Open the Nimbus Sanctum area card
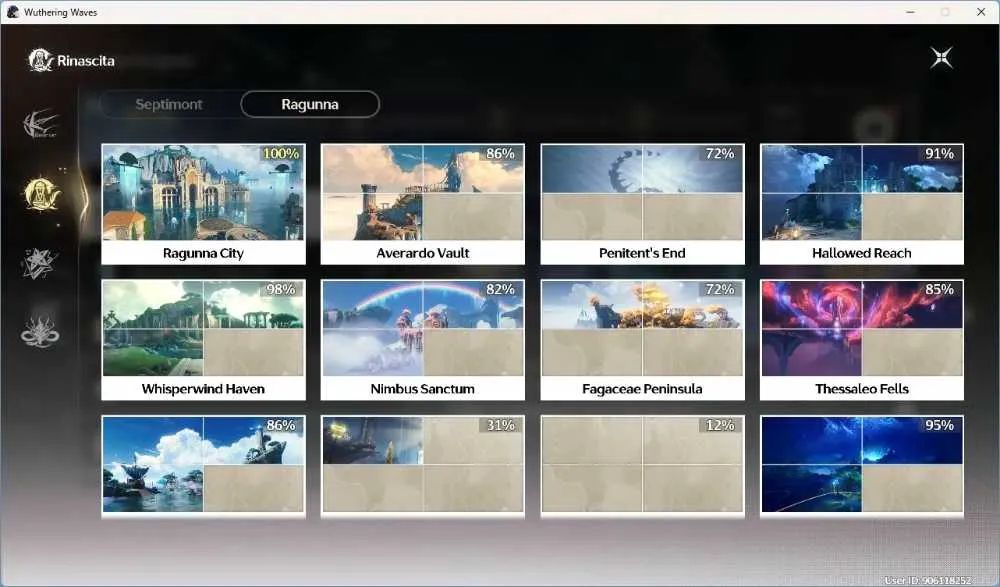This screenshot has width=1000, height=587. (x=423, y=340)
